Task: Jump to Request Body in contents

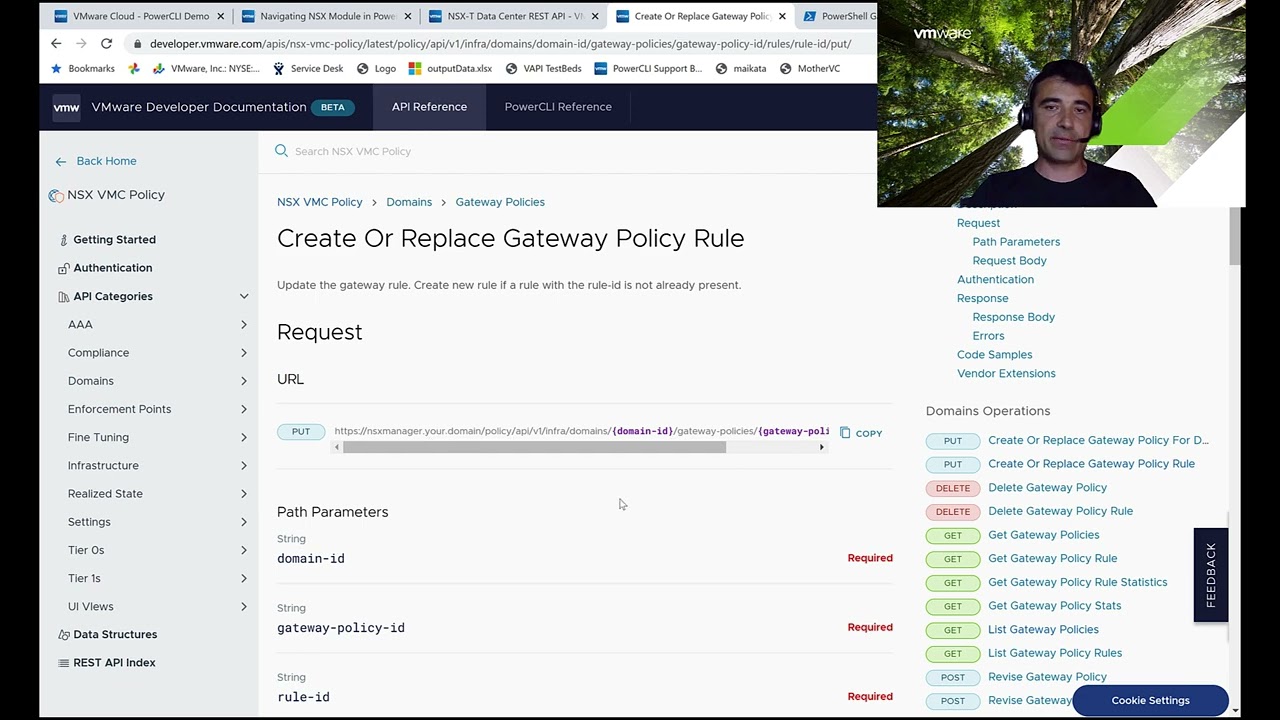Action: coord(1009,261)
